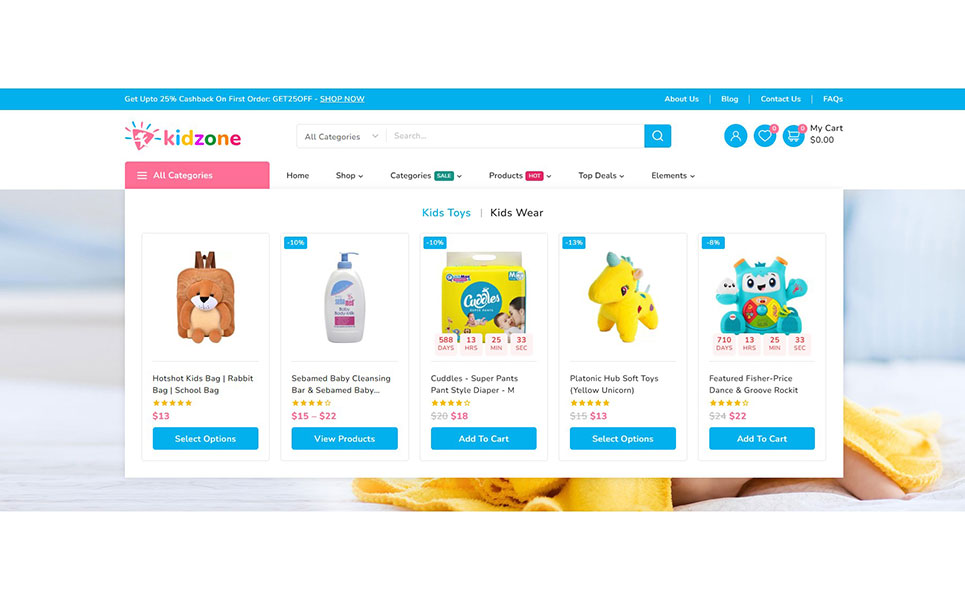Click the kidzone logo
This screenshot has width=965, height=600.
(x=183, y=136)
